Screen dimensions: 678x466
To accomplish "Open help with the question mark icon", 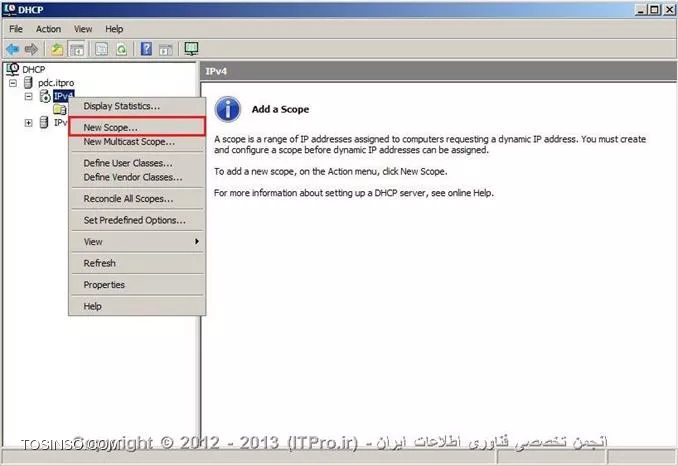I will (147, 49).
